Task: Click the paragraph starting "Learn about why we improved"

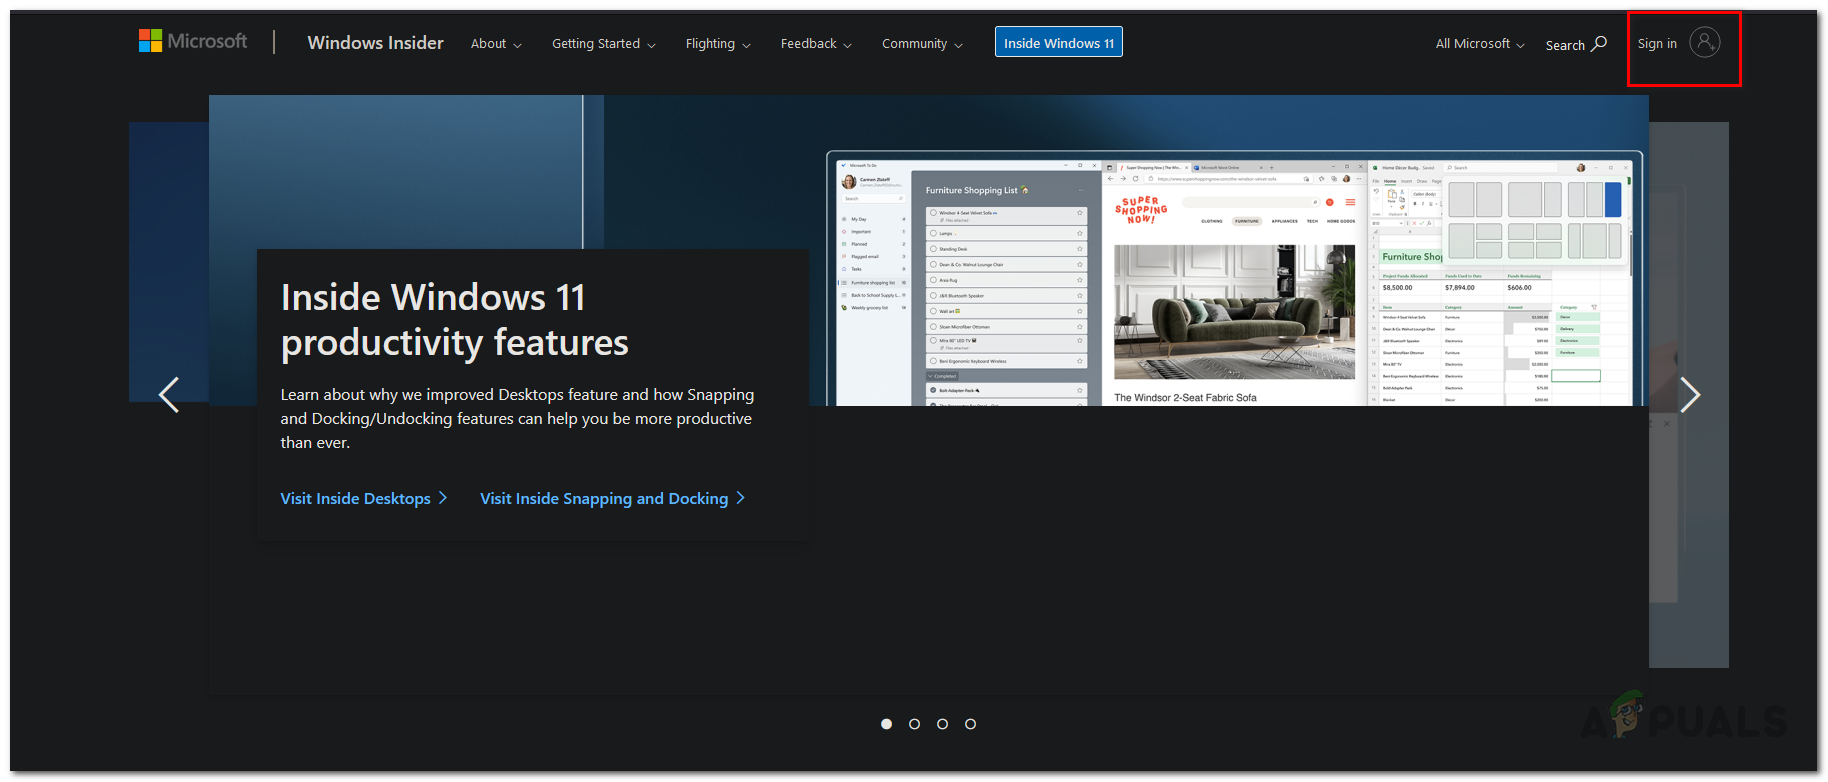Action: 517,419
